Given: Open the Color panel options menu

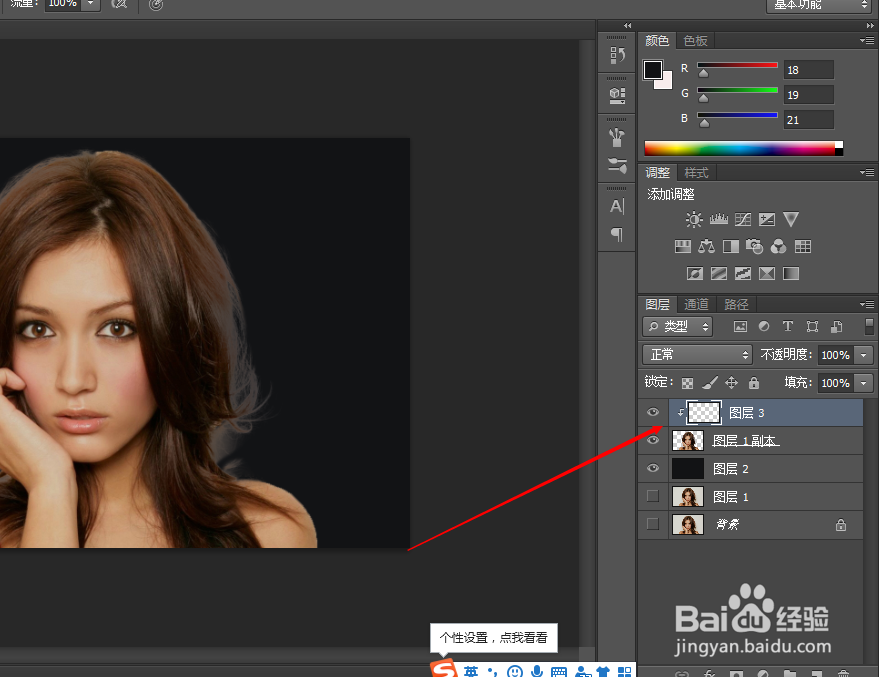Looking at the screenshot, I should coord(867,40).
